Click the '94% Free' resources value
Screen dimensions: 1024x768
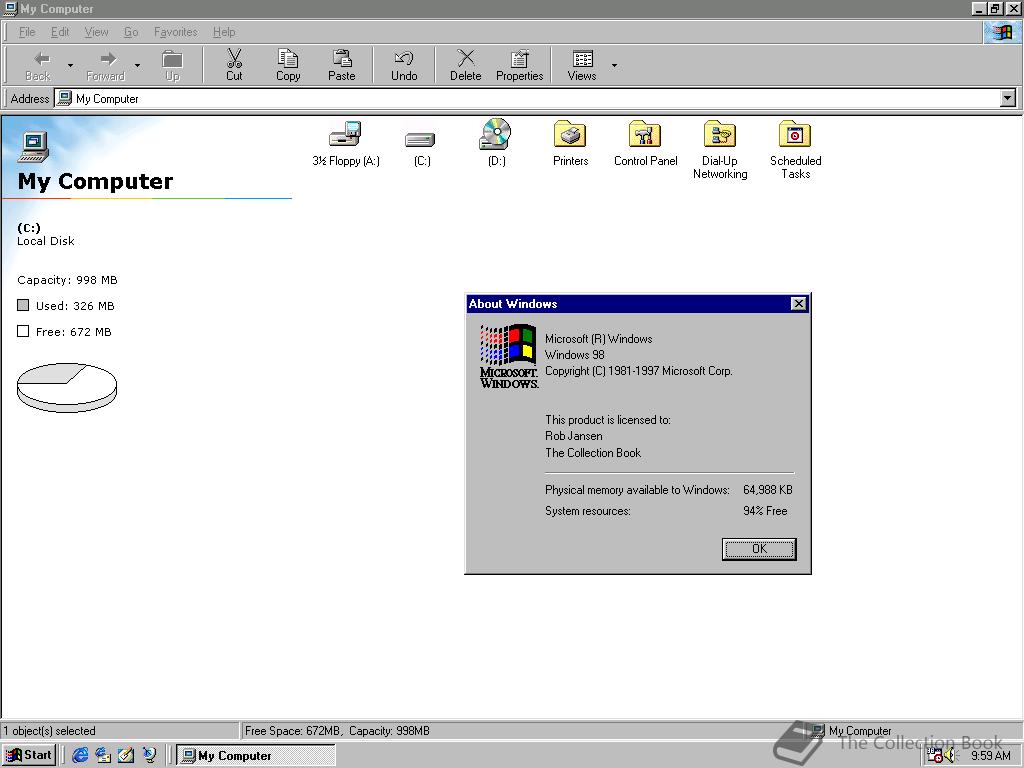[x=765, y=511]
